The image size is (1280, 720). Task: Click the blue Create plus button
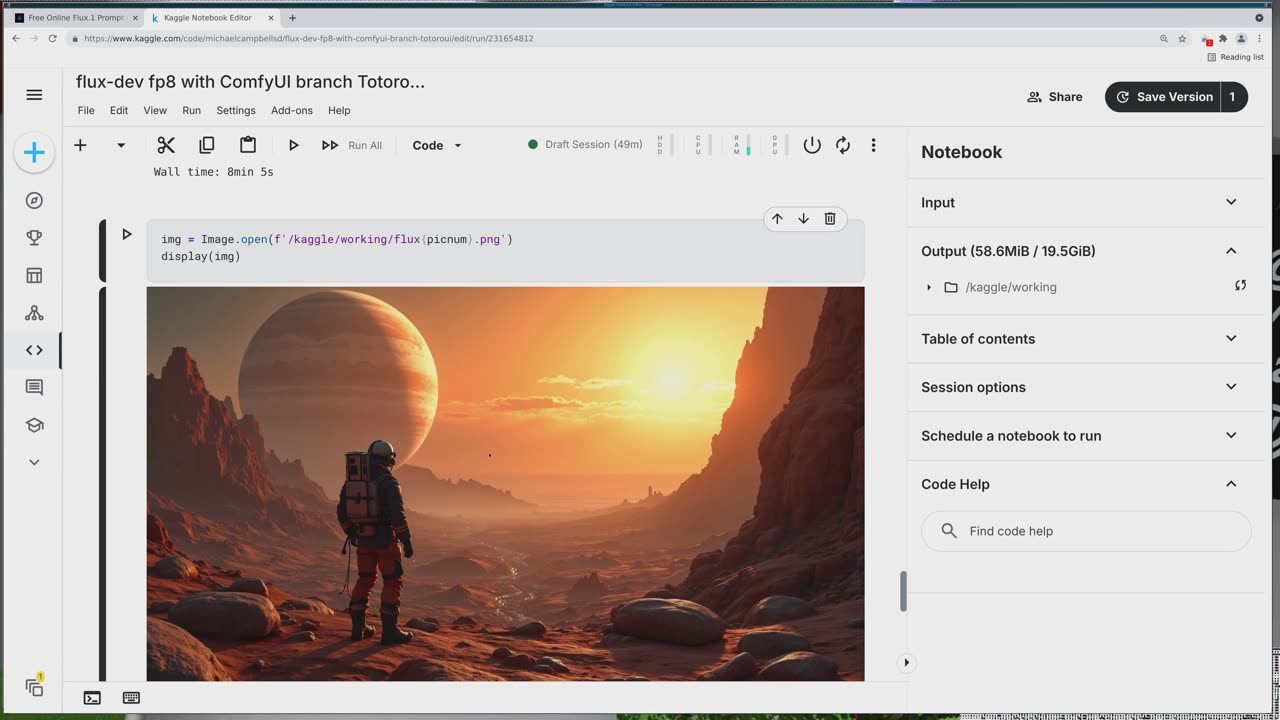tap(34, 152)
